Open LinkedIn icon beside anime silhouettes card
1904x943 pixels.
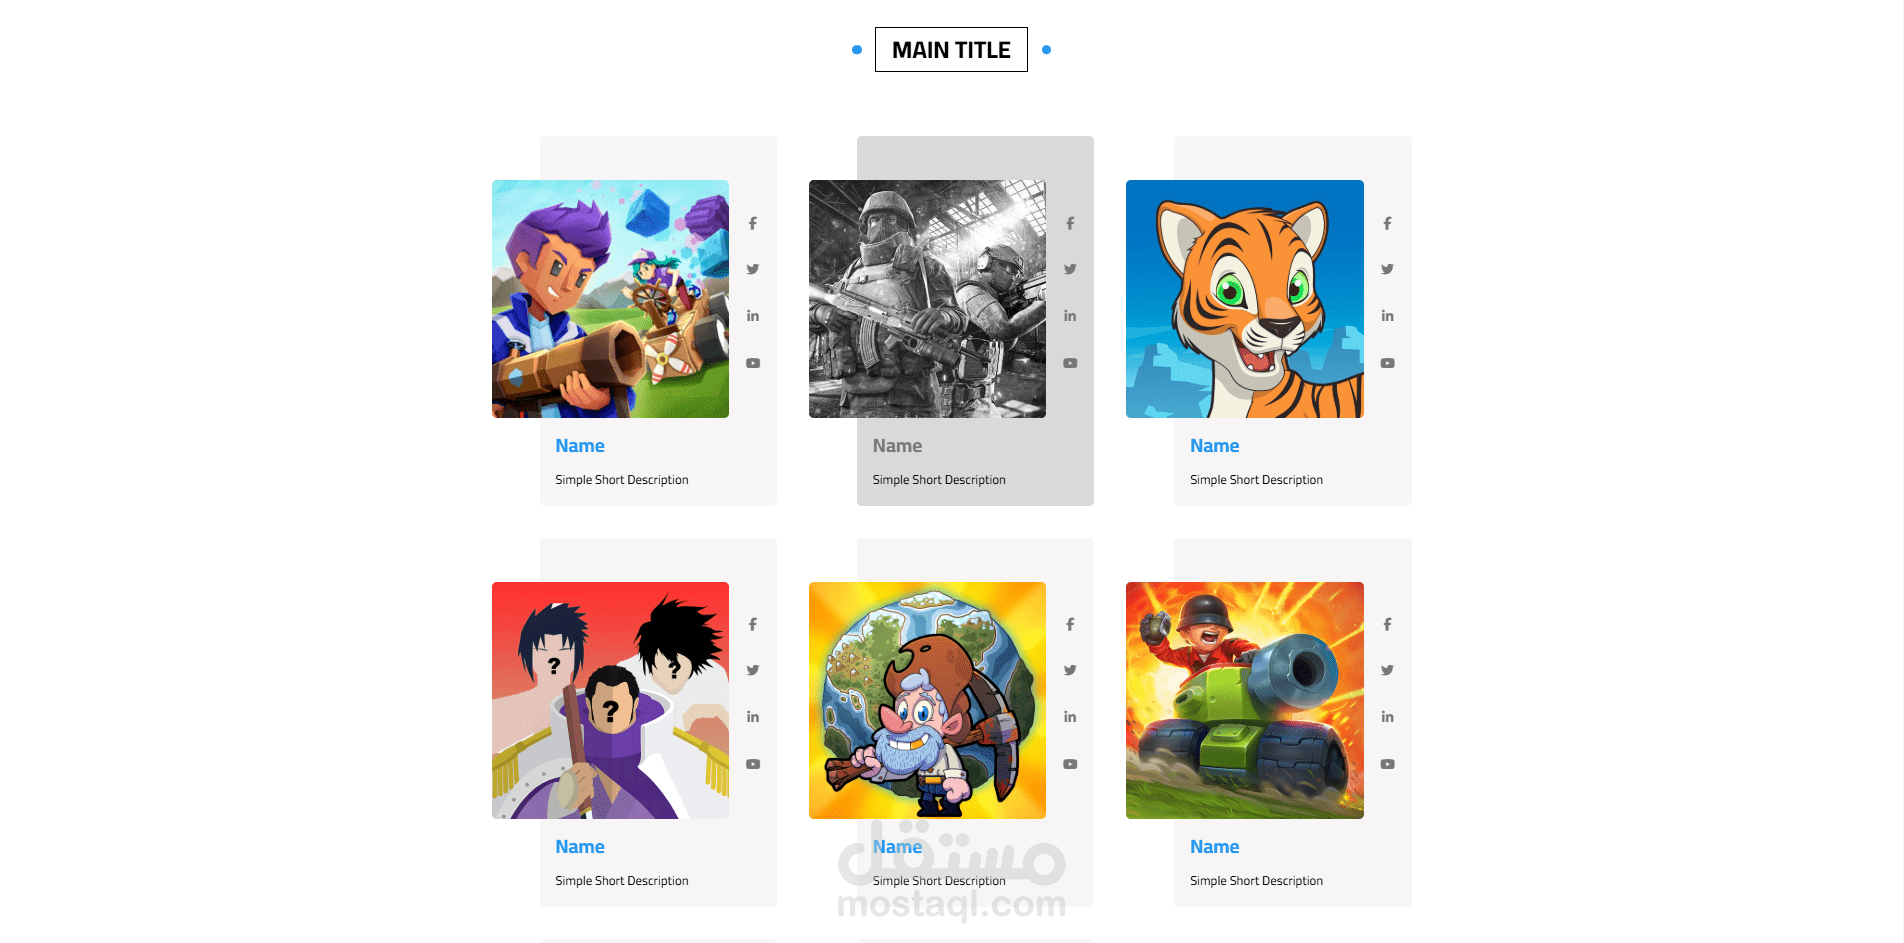pos(753,717)
